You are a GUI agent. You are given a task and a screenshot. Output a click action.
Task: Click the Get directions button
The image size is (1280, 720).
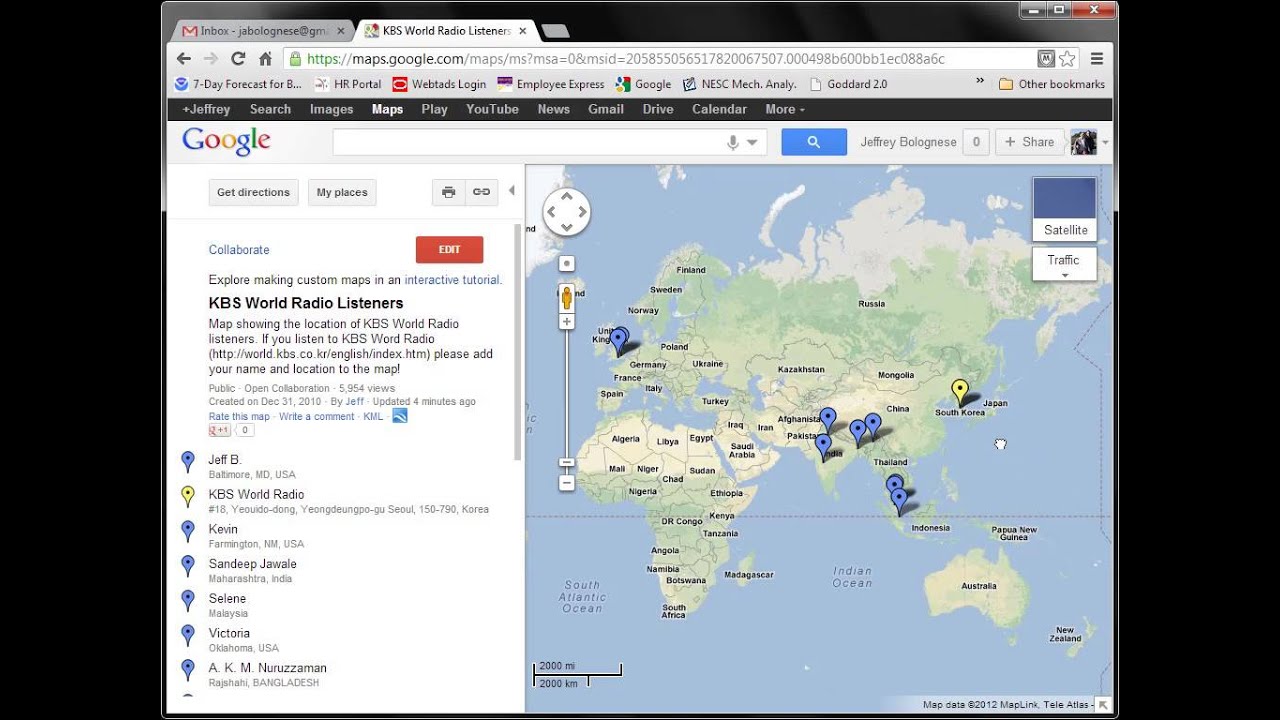point(253,192)
